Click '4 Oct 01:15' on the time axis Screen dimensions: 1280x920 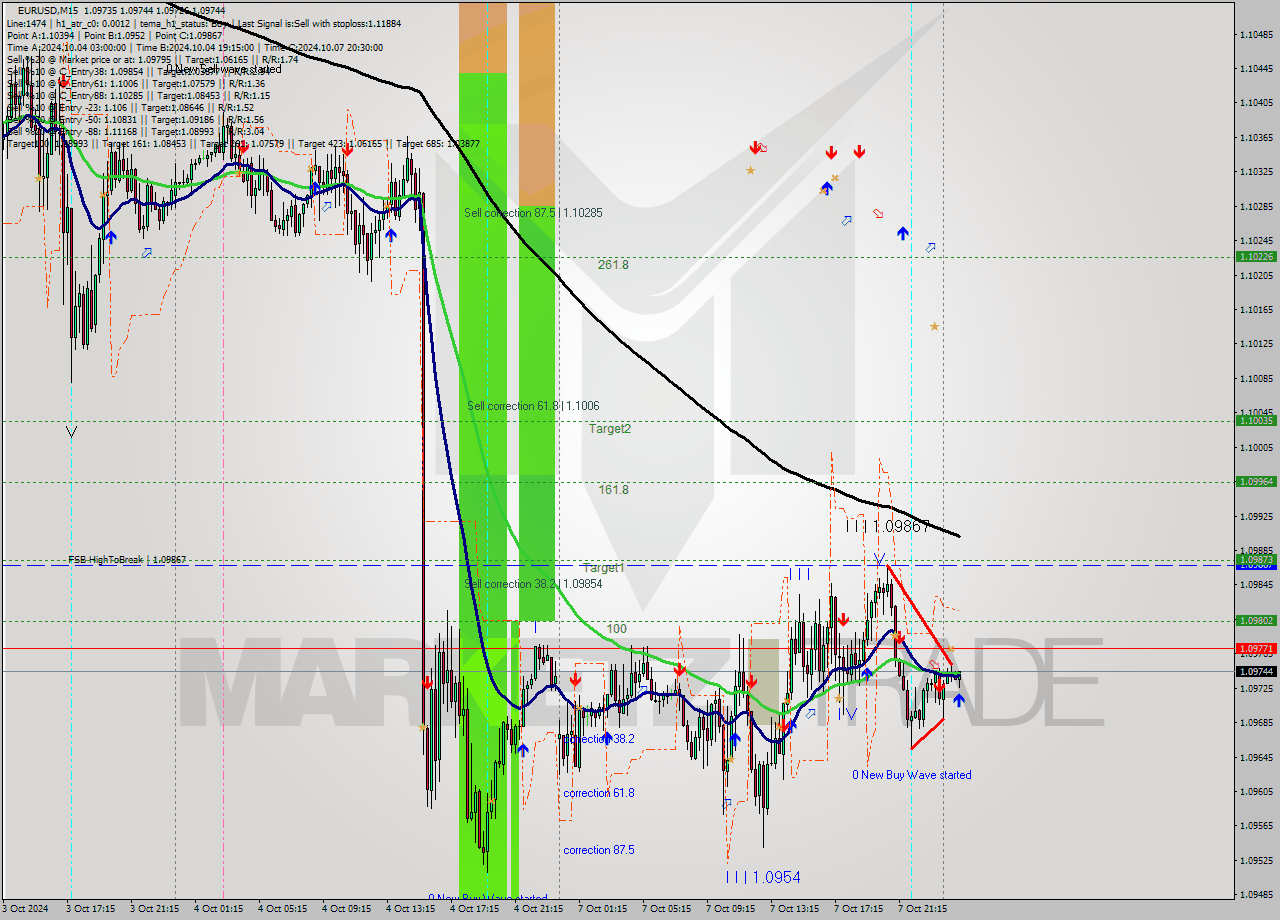[x=217, y=909]
